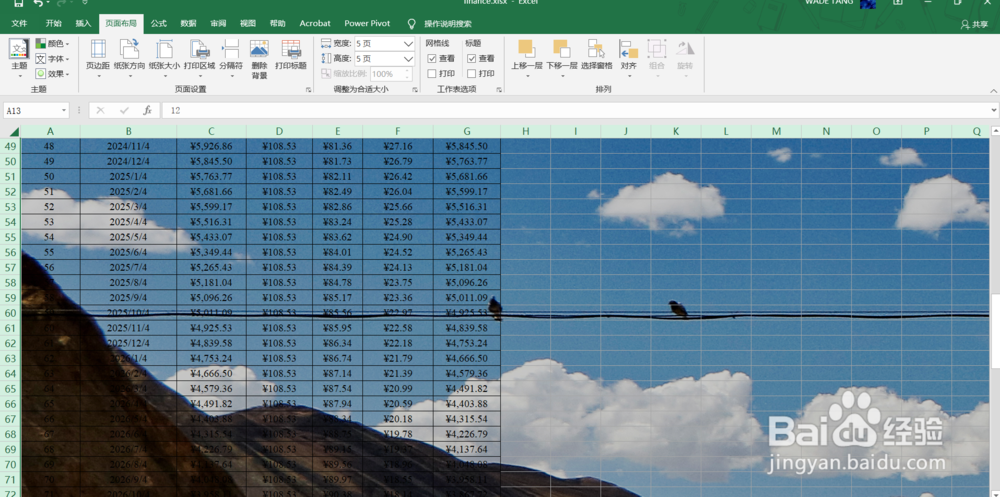The width and height of the screenshot is (1000, 497).
Task: Click the undo arrow in quick access toolbar
Action: (38, 3)
